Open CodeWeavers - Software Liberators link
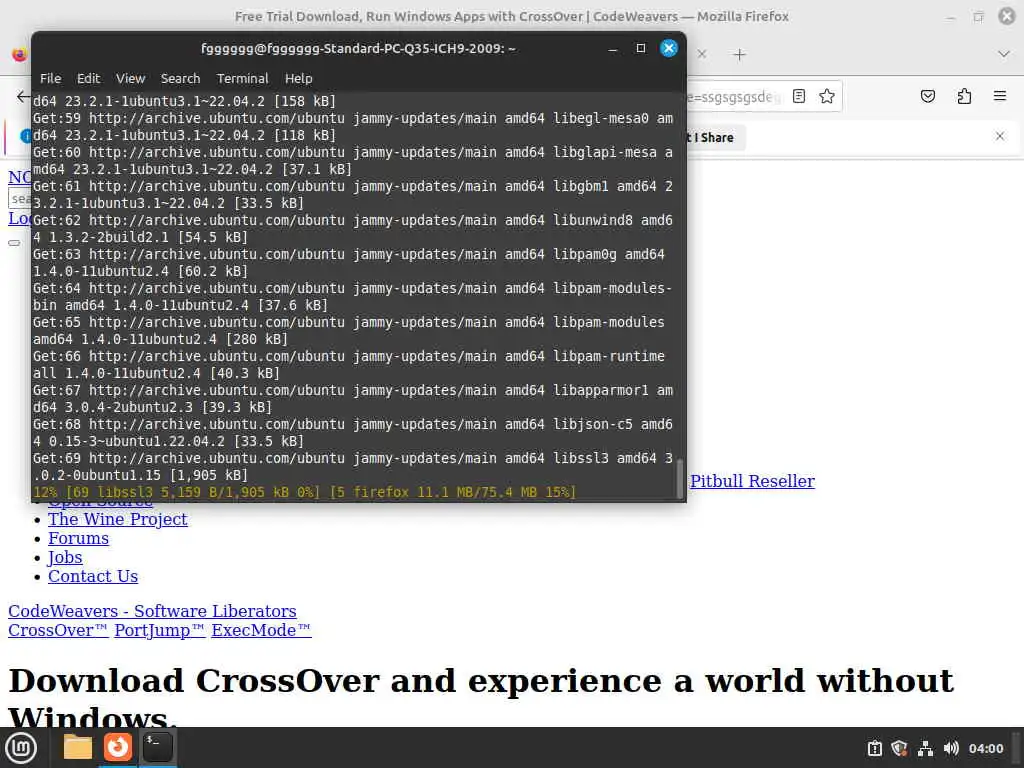The width and height of the screenshot is (1024, 768). [152, 611]
